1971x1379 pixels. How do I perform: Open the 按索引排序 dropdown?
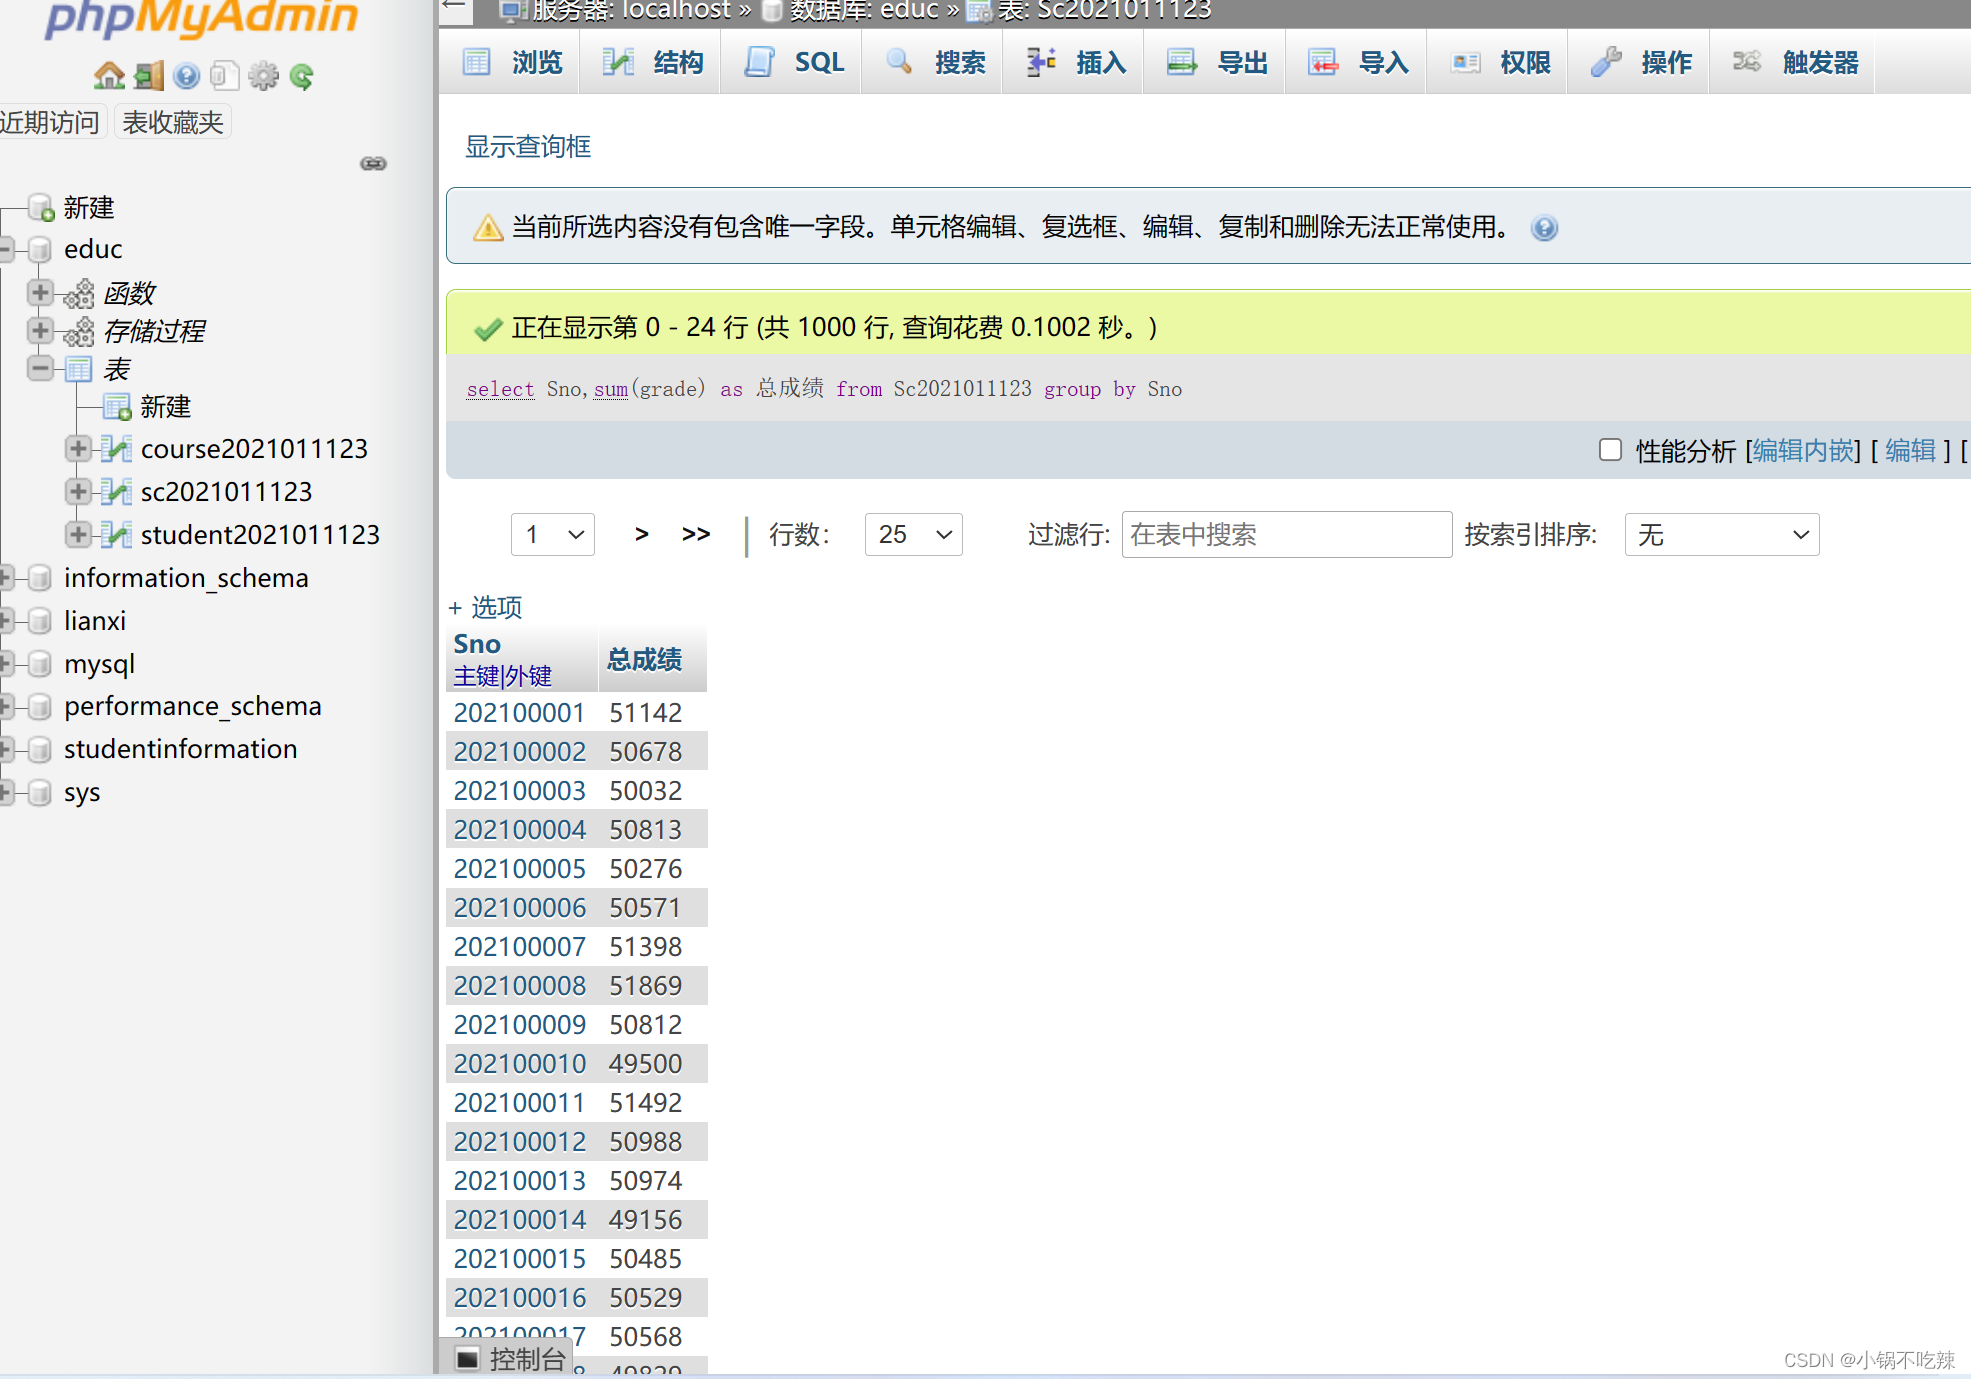coord(1721,534)
